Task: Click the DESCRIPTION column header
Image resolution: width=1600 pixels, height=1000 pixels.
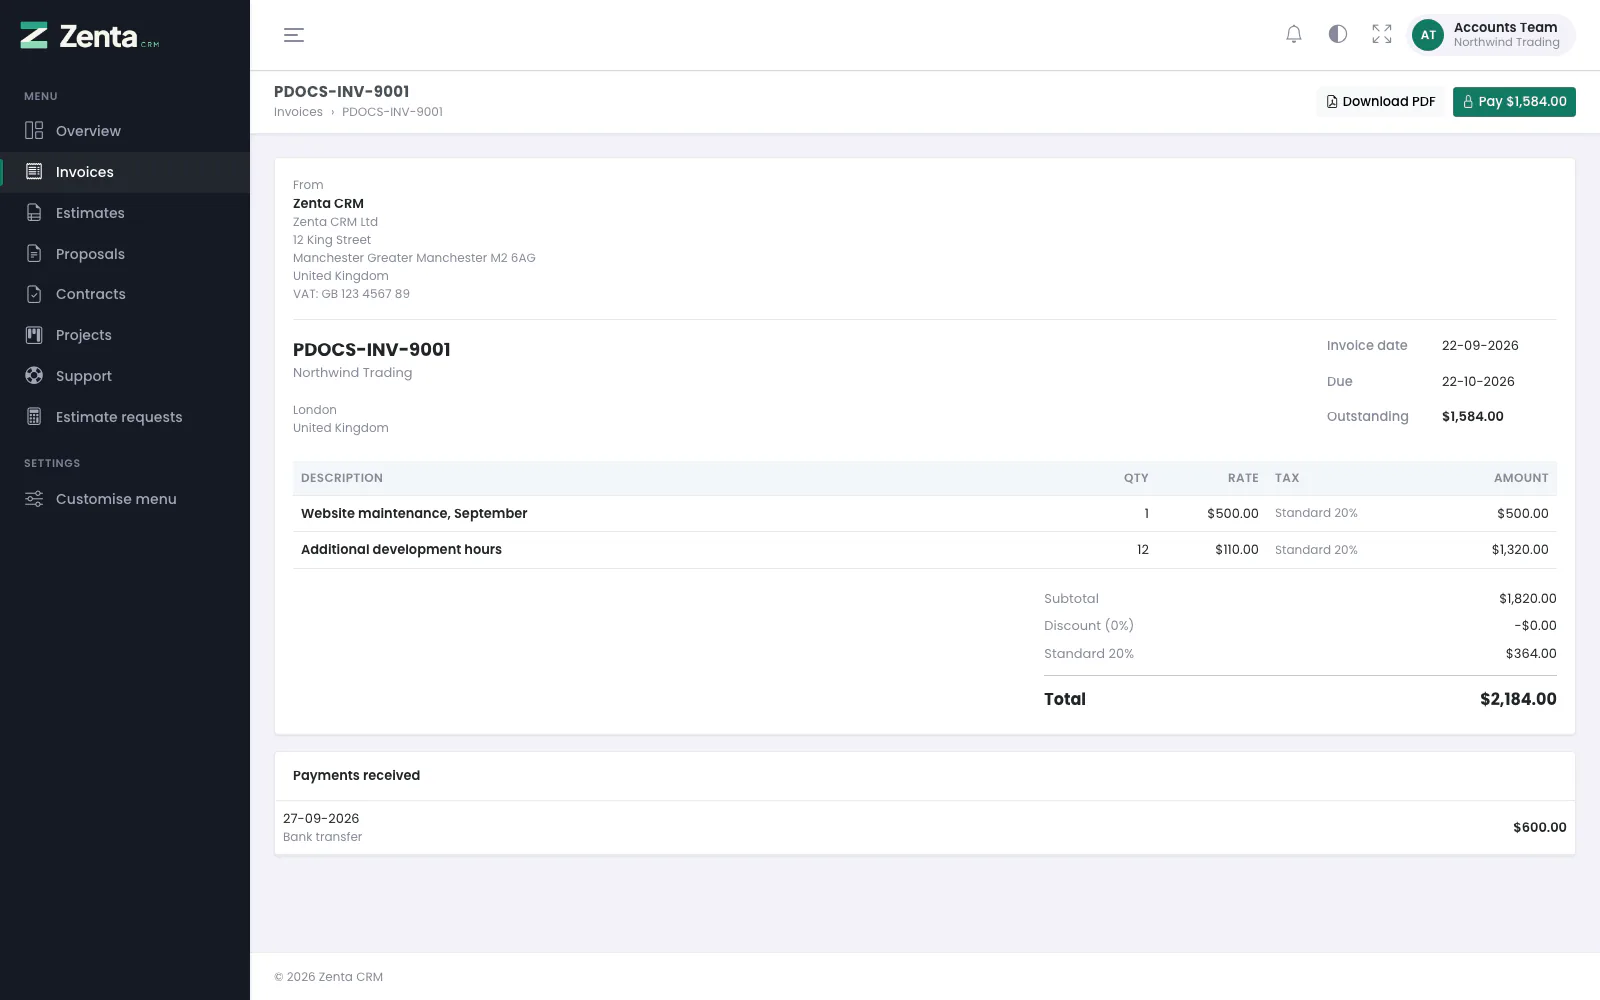Action: pos(342,478)
